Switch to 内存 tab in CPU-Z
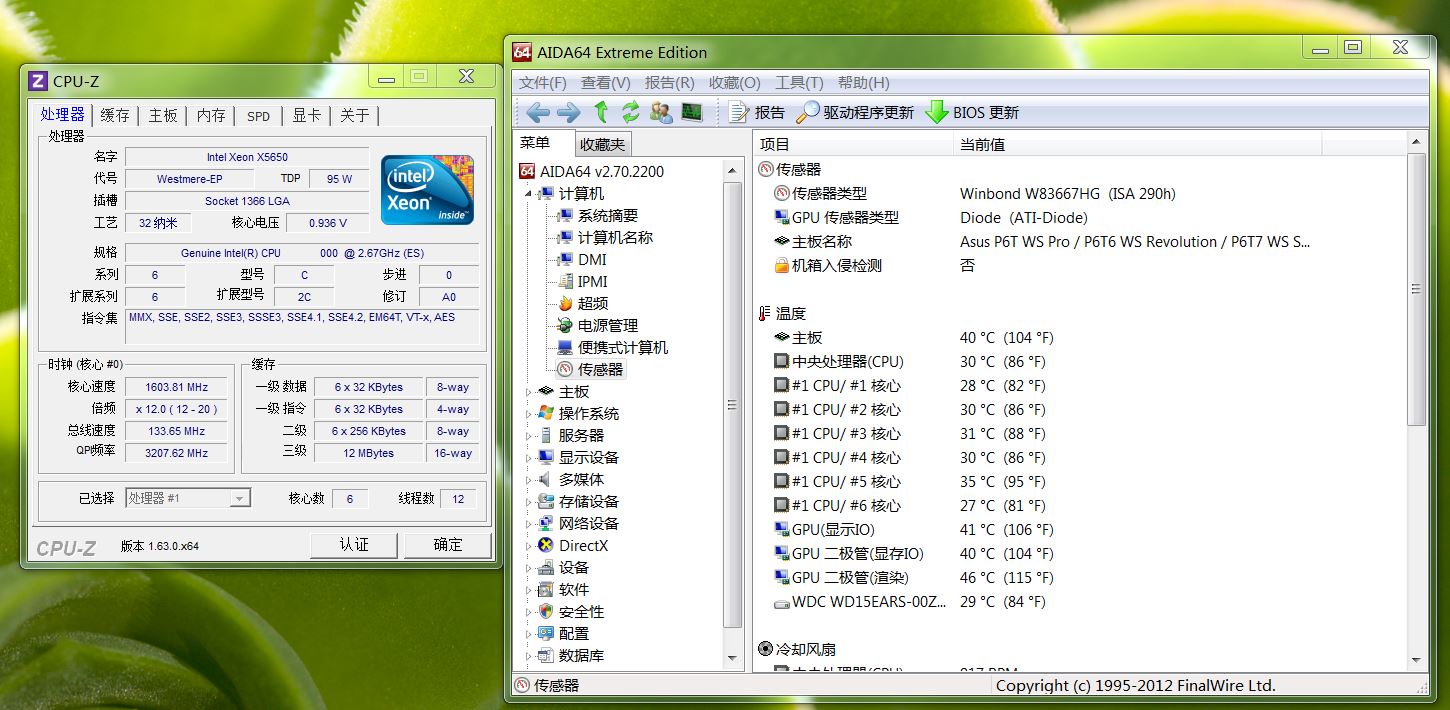Image resolution: width=1450 pixels, height=710 pixels. point(211,115)
